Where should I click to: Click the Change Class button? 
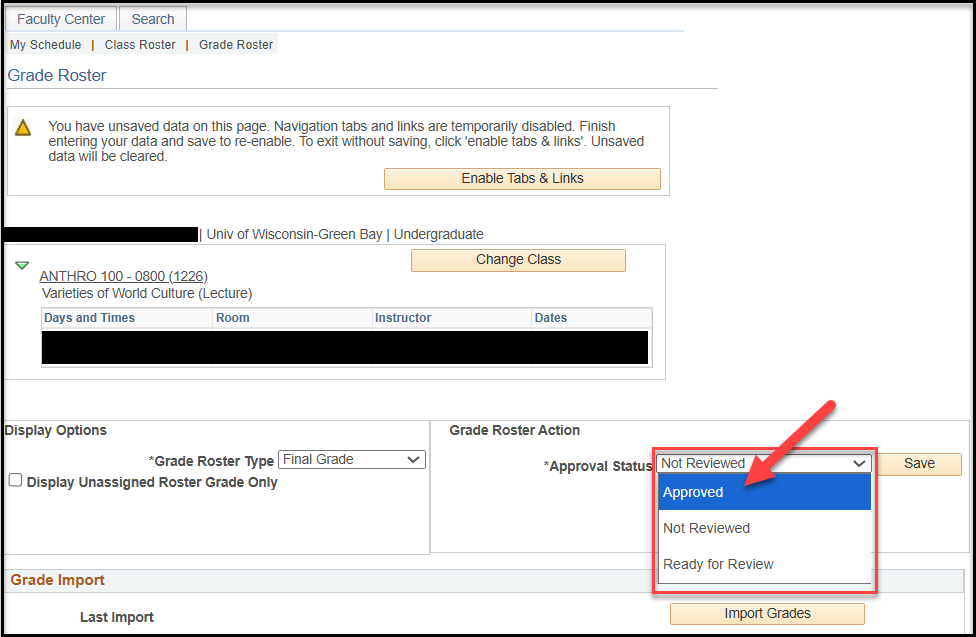[x=518, y=260]
